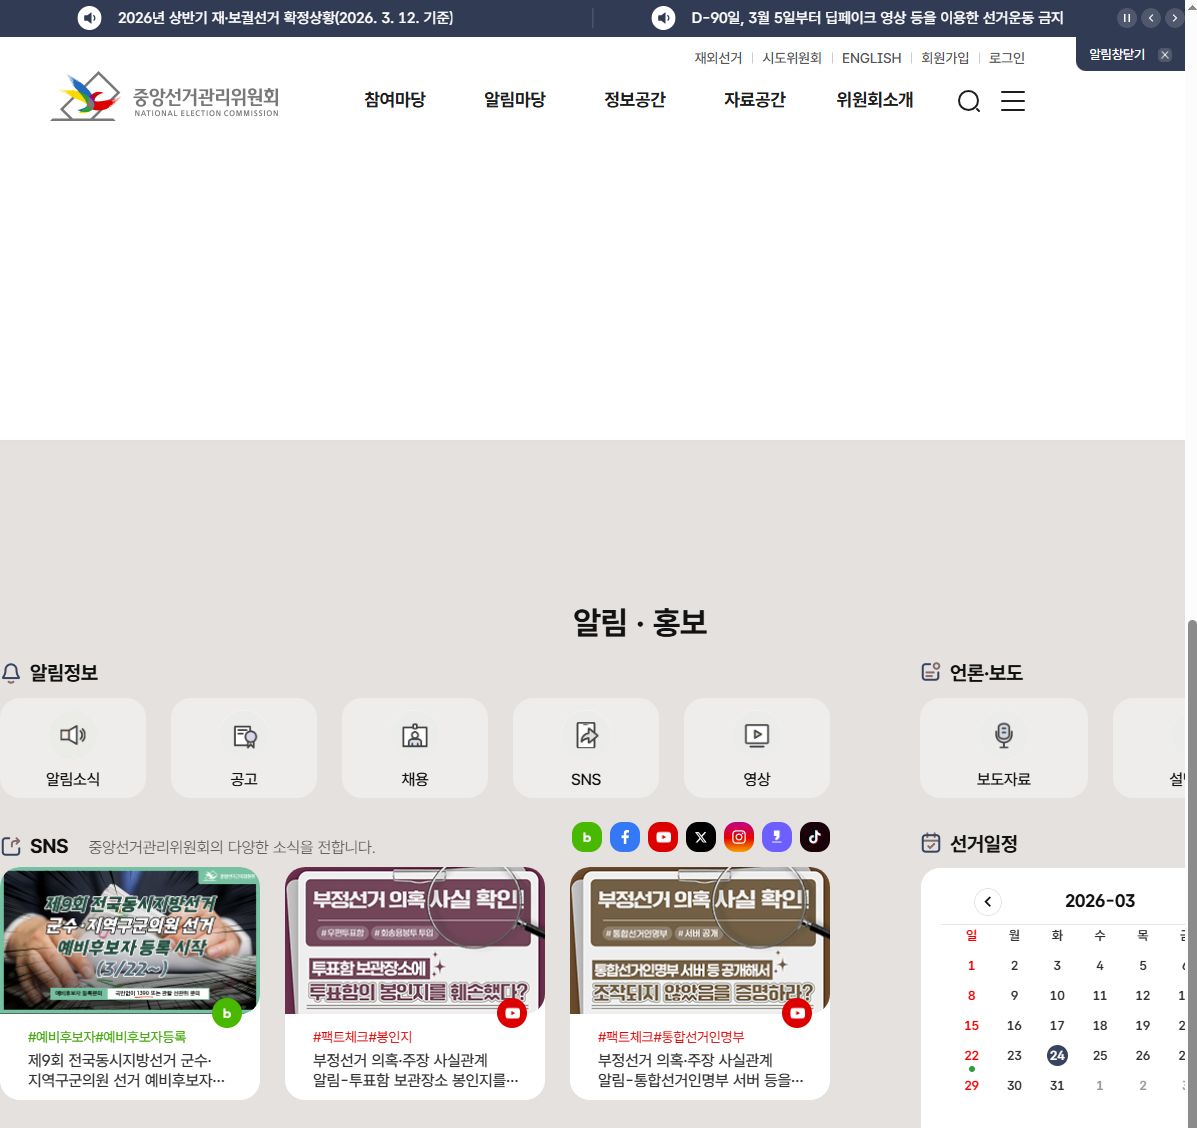Read the 2026년 상반기 재·보궐선거 notice
This screenshot has width=1197, height=1128.
click(x=286, y=18)
